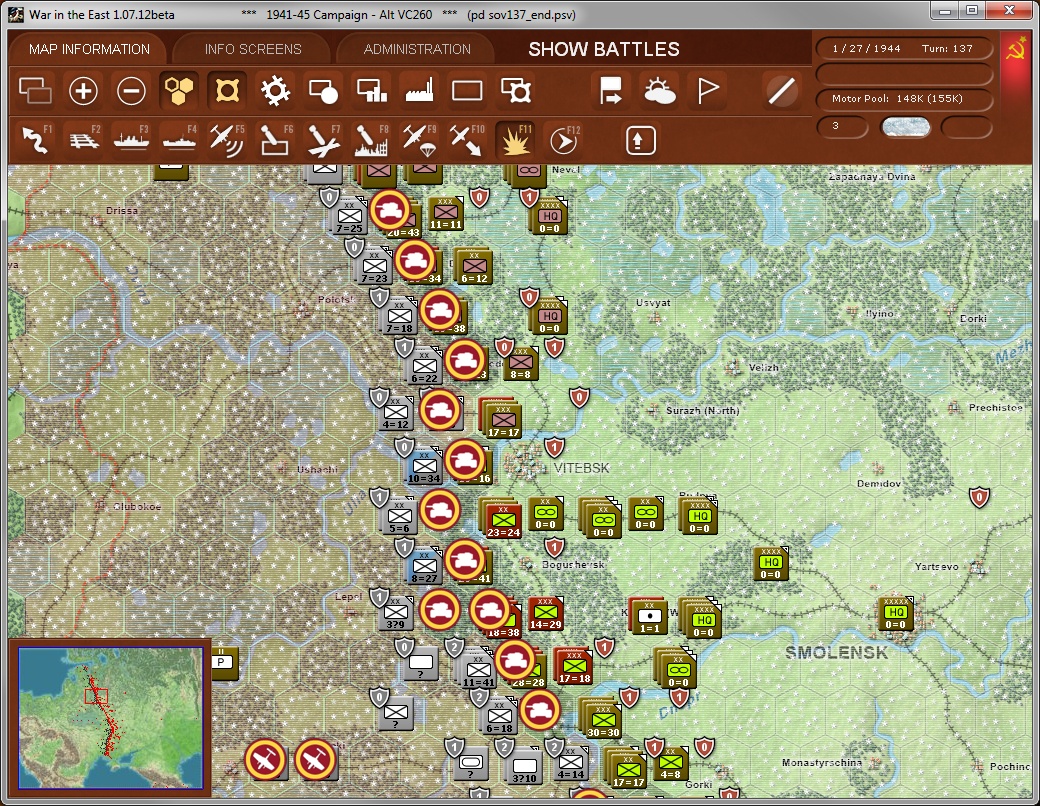Viewport: 1040px width, 806px height.
Task: Toggle fortification levels gear icon
Action: tap(275, 91)
